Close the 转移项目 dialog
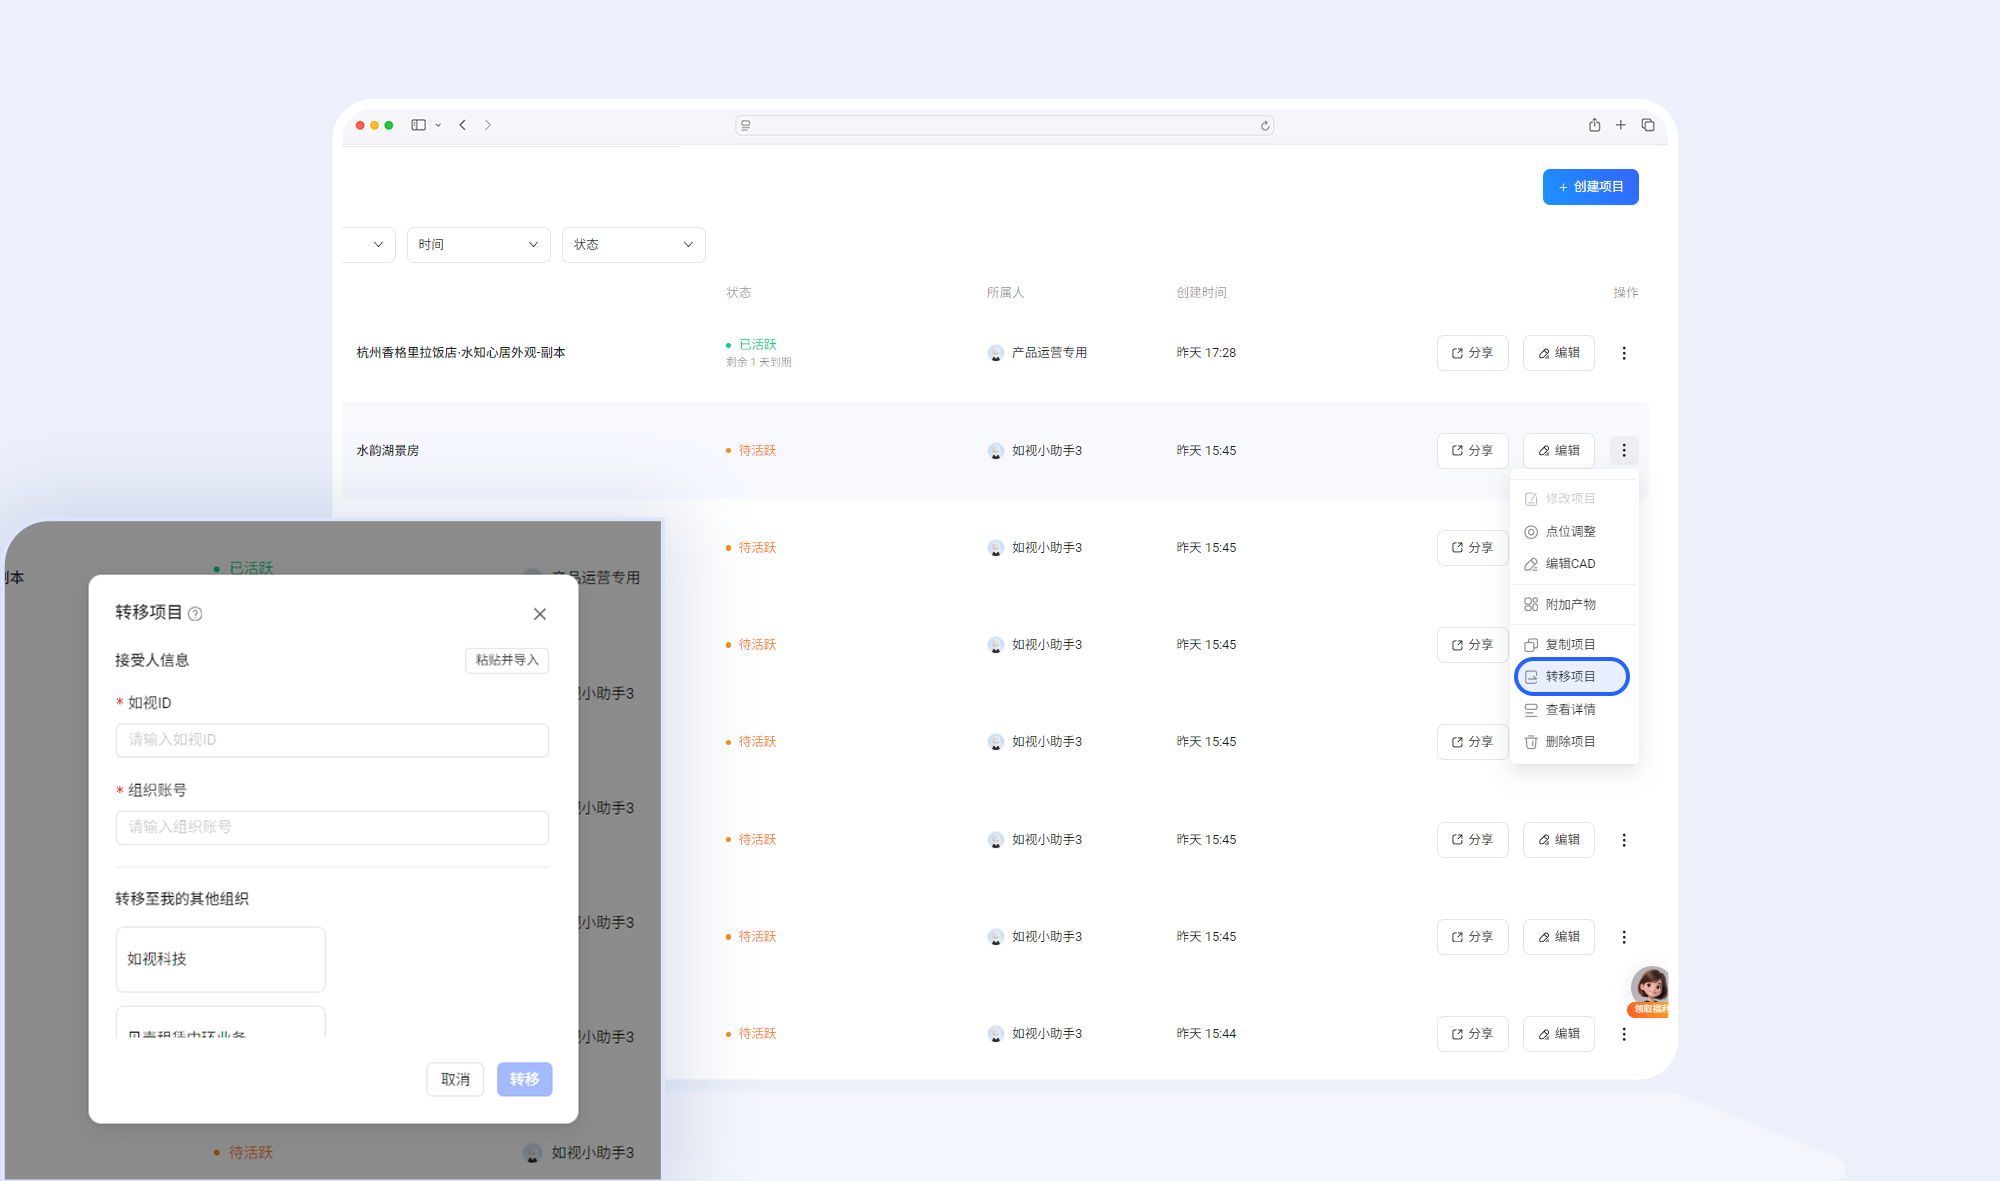 (540, 614)
